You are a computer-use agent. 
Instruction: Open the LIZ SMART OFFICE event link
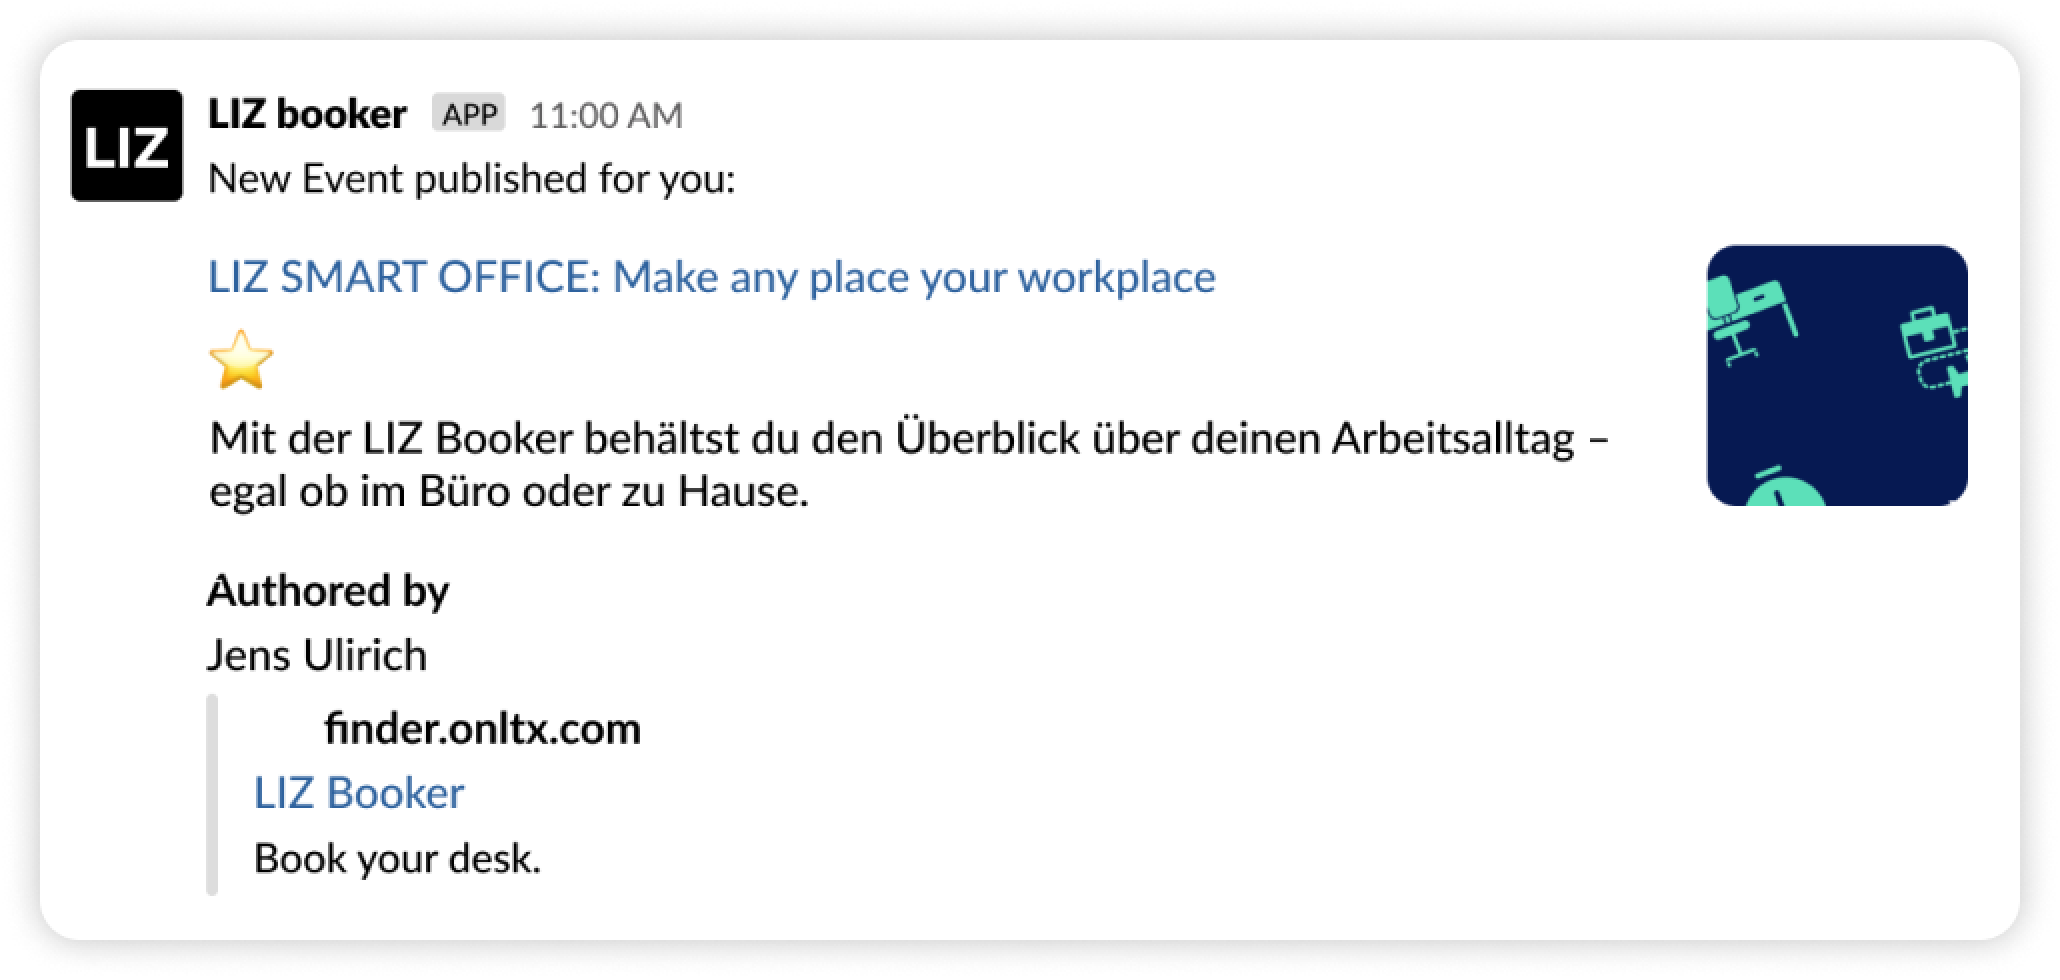click(x=711, y=277)
